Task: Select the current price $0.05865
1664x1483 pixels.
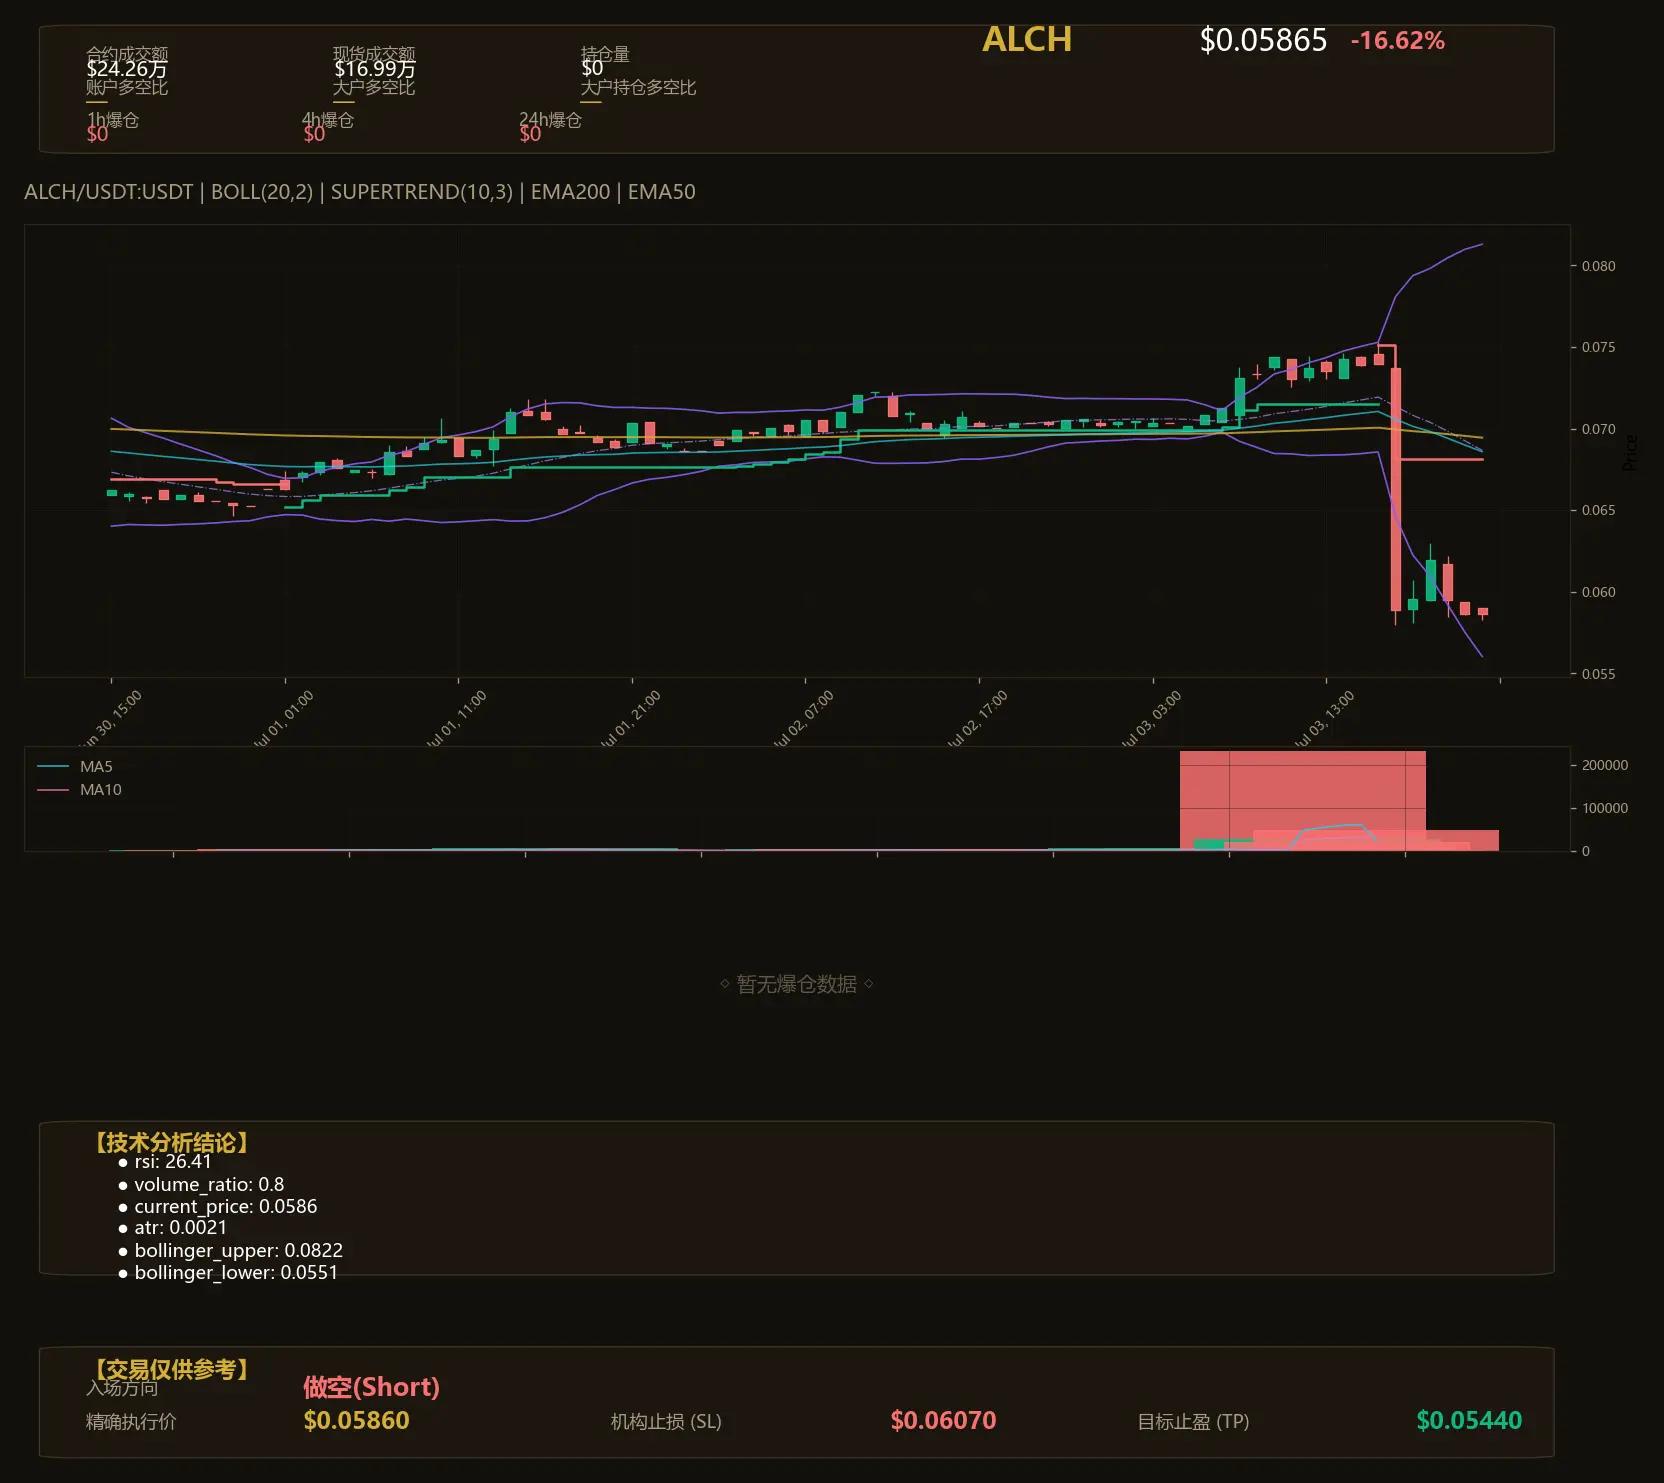Action: (1263, 40)
